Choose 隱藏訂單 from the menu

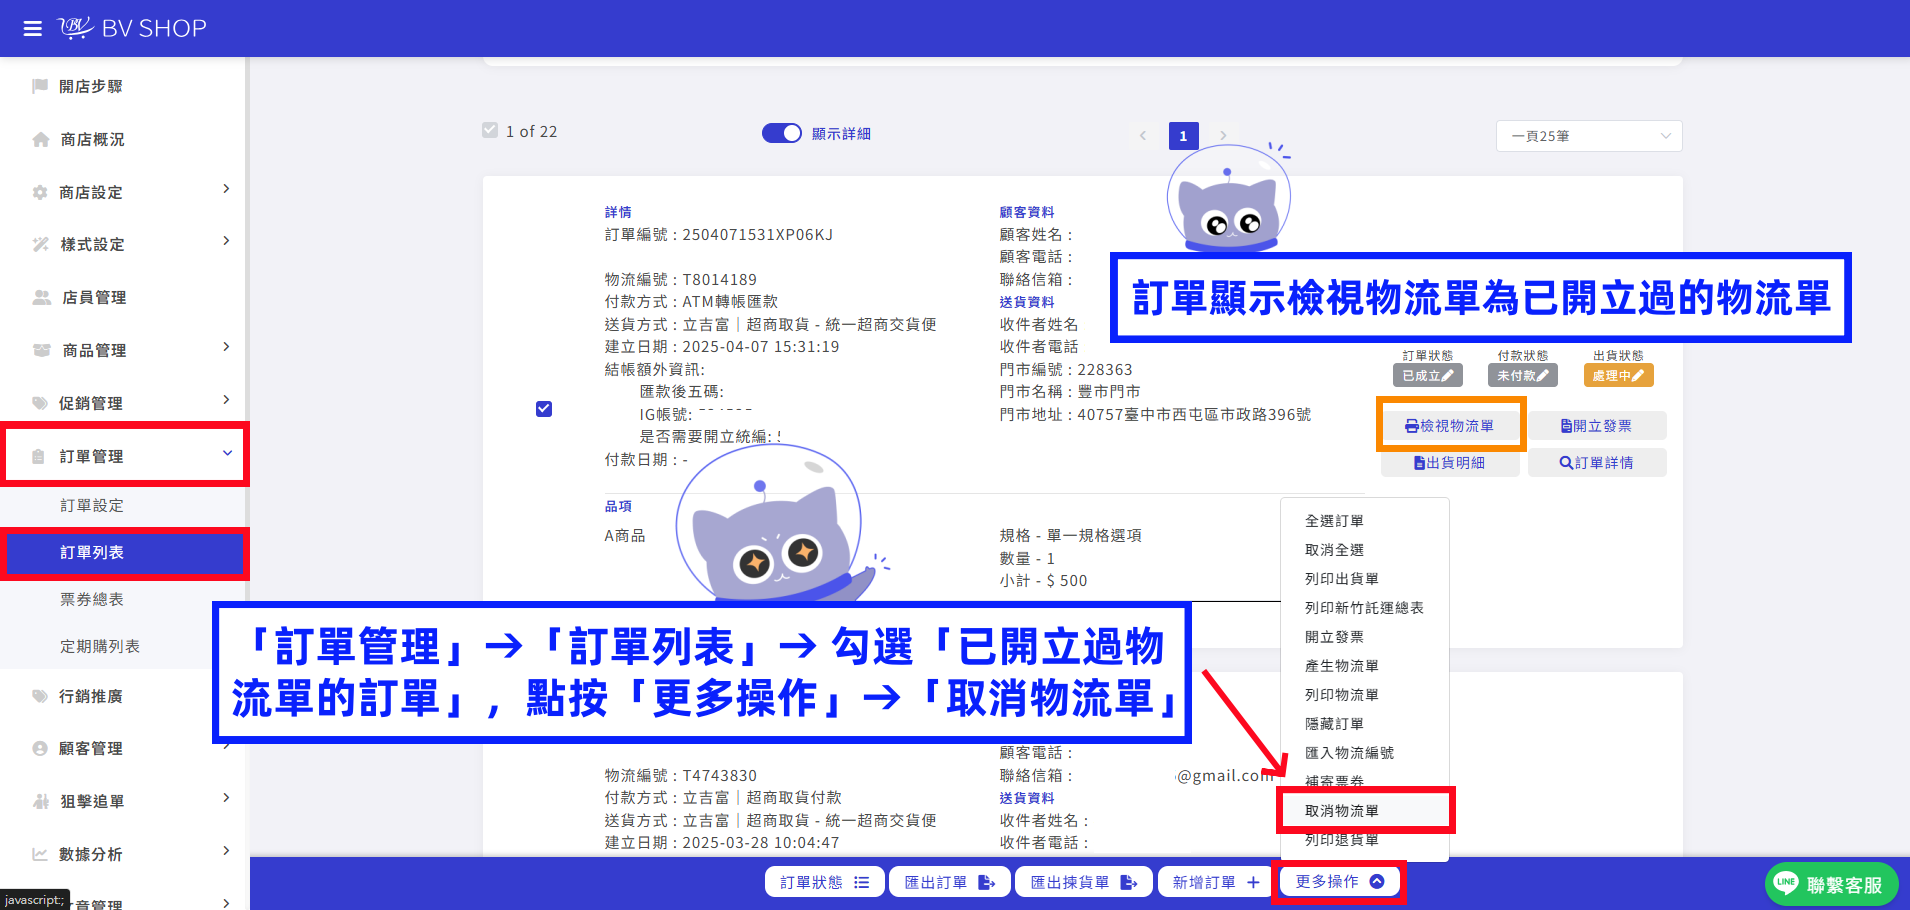click(x=1365, y=724)
